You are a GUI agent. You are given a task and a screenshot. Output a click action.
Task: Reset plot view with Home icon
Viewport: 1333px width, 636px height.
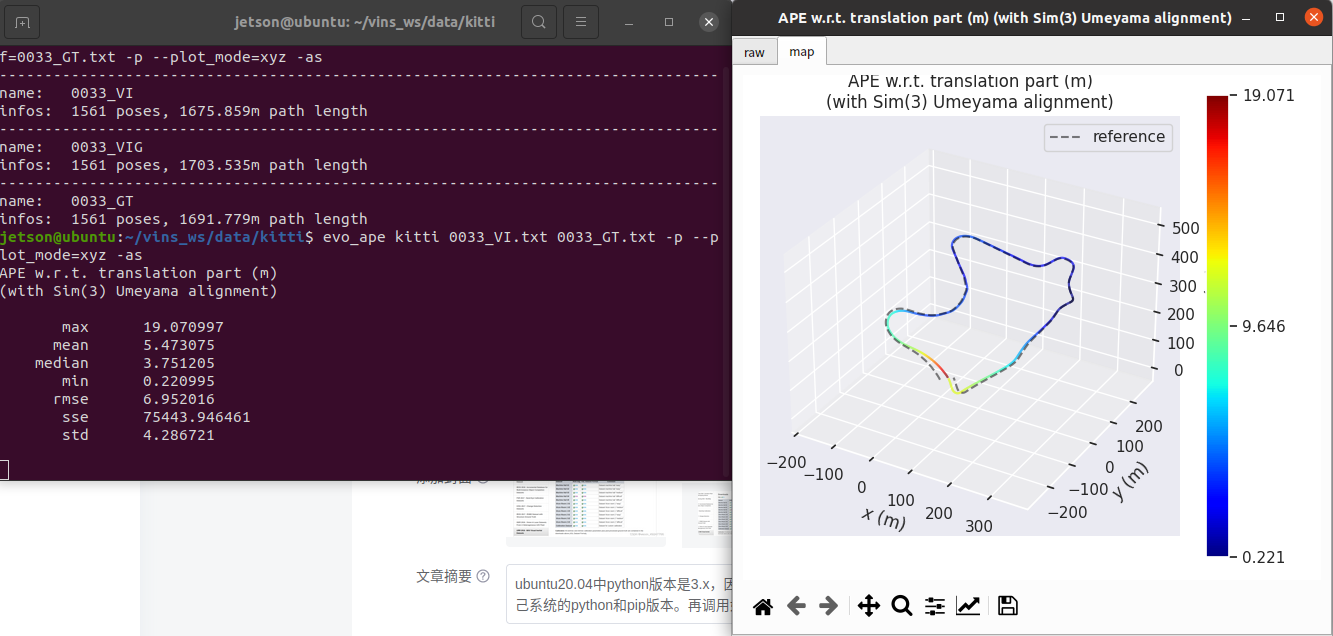(762, 606)
